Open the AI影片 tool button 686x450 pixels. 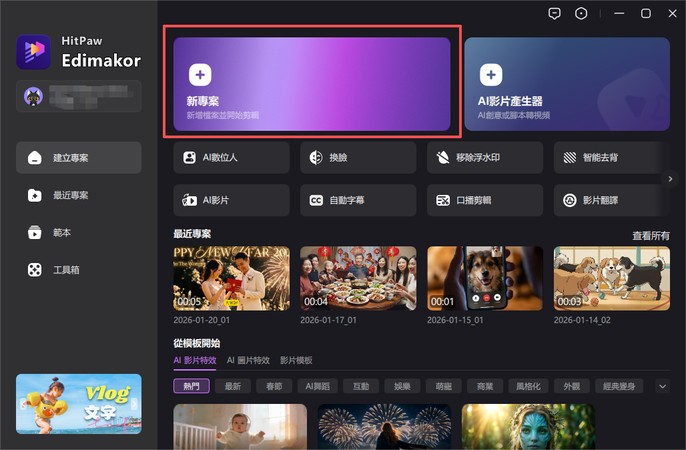click(231, 200)
